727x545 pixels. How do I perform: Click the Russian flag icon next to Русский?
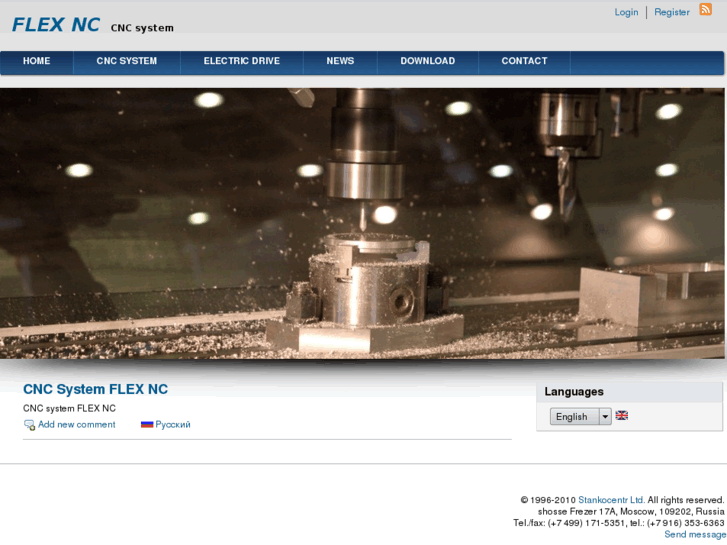click(x=147, y=424)
